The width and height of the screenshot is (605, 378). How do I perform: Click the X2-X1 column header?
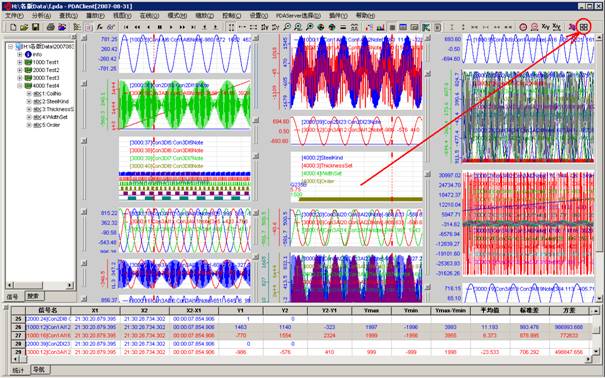[194, 310]
